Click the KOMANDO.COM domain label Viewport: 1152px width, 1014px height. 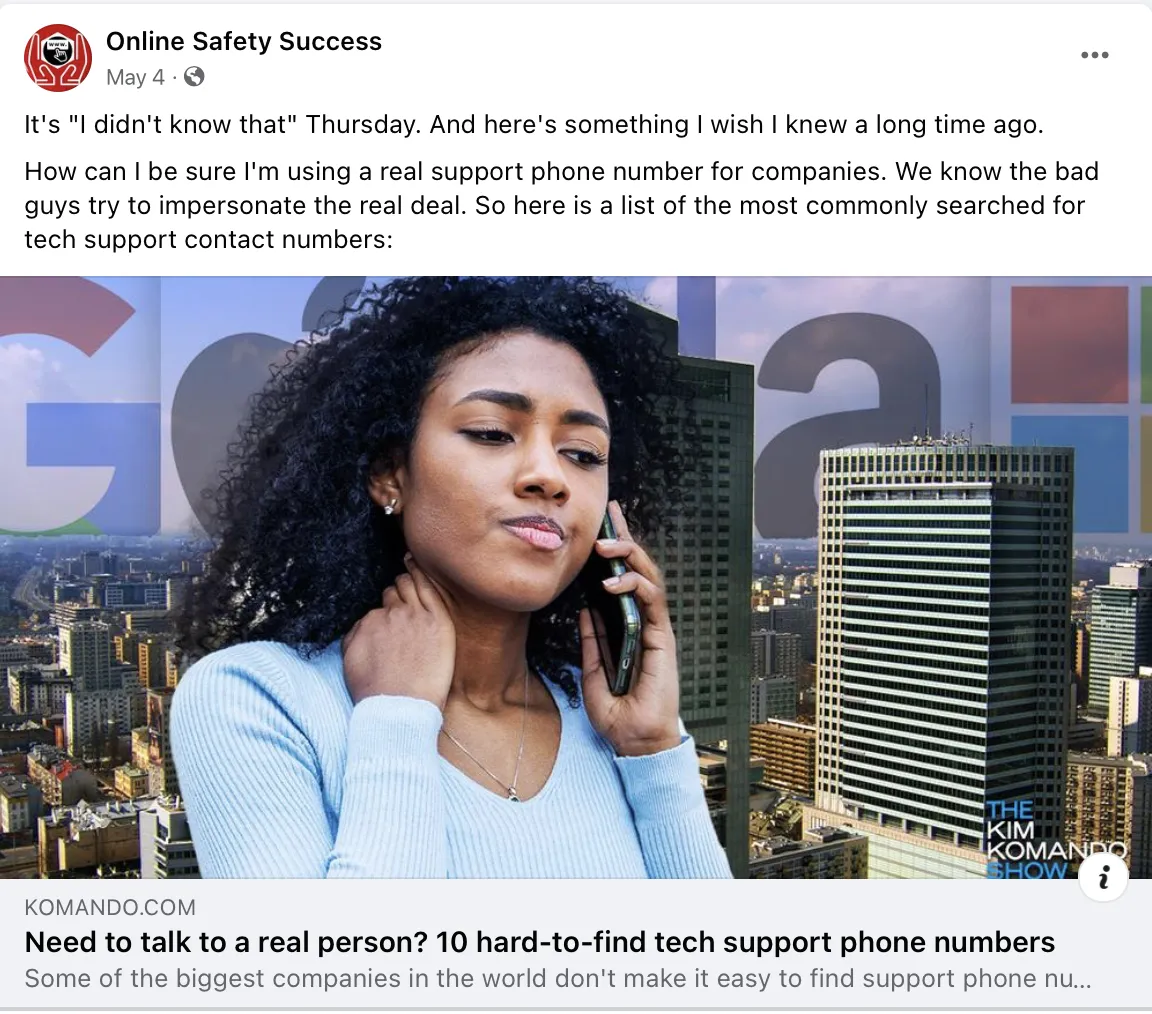coord(110,907)
